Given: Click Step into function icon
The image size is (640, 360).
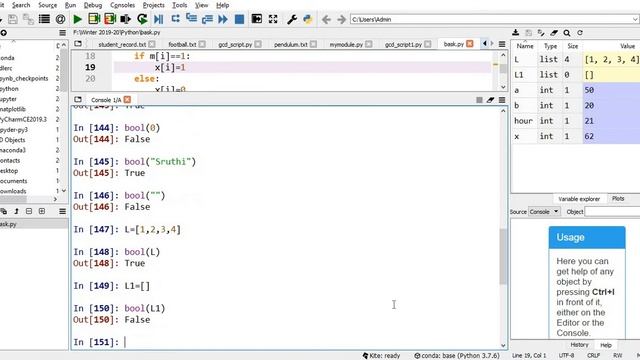Looking at the screenshot, I should (x=191, y=19).
